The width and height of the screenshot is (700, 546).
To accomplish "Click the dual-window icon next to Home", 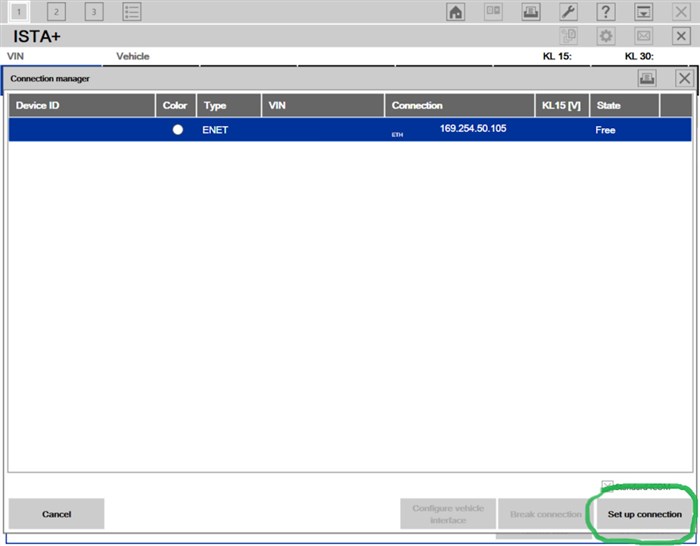I will tap(493, 12).
